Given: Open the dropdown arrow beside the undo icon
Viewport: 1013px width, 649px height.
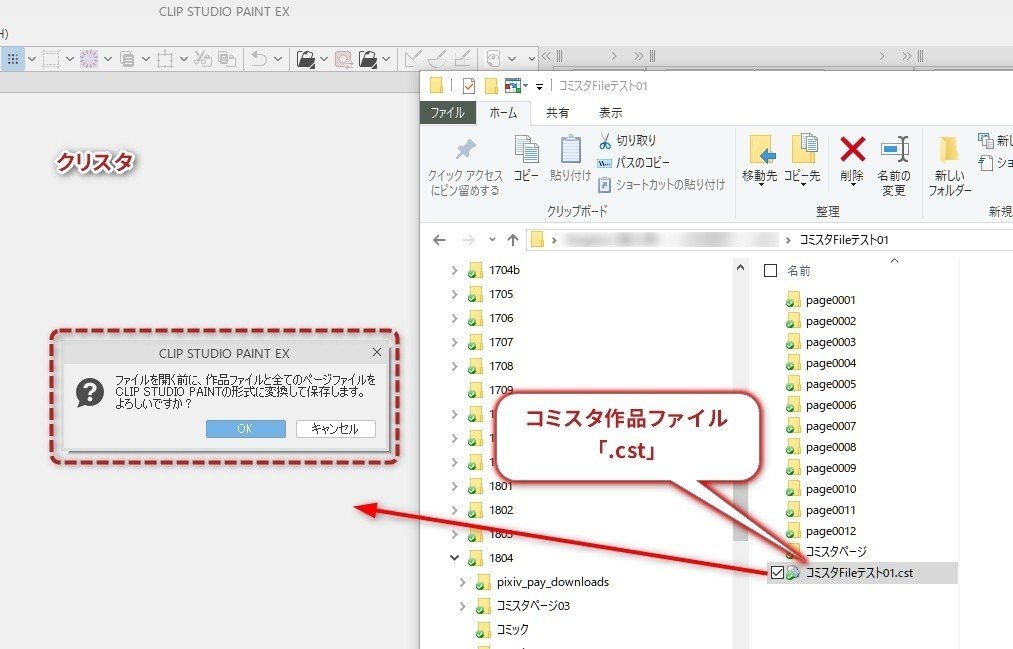Looking at the screenshot, I should [x=278, y=59].
